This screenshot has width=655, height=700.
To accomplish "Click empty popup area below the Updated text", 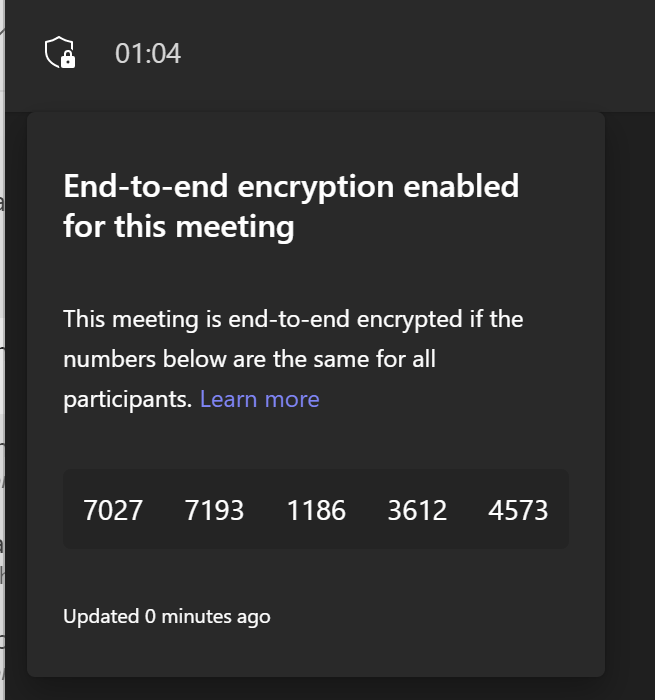I will click(x=316, y=652).
